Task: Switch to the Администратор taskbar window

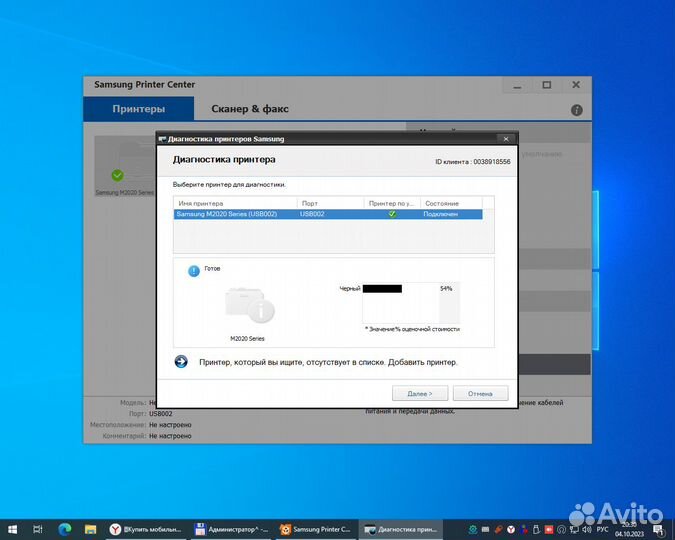Action: click(232, 529)
